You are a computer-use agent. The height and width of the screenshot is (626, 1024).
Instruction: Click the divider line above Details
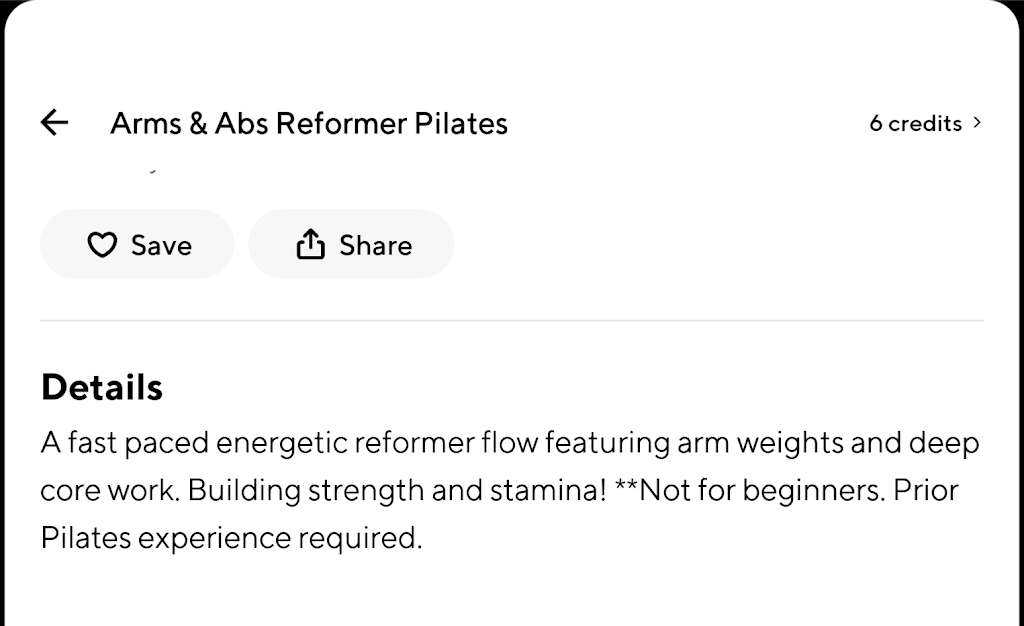(x=511, y=321)
